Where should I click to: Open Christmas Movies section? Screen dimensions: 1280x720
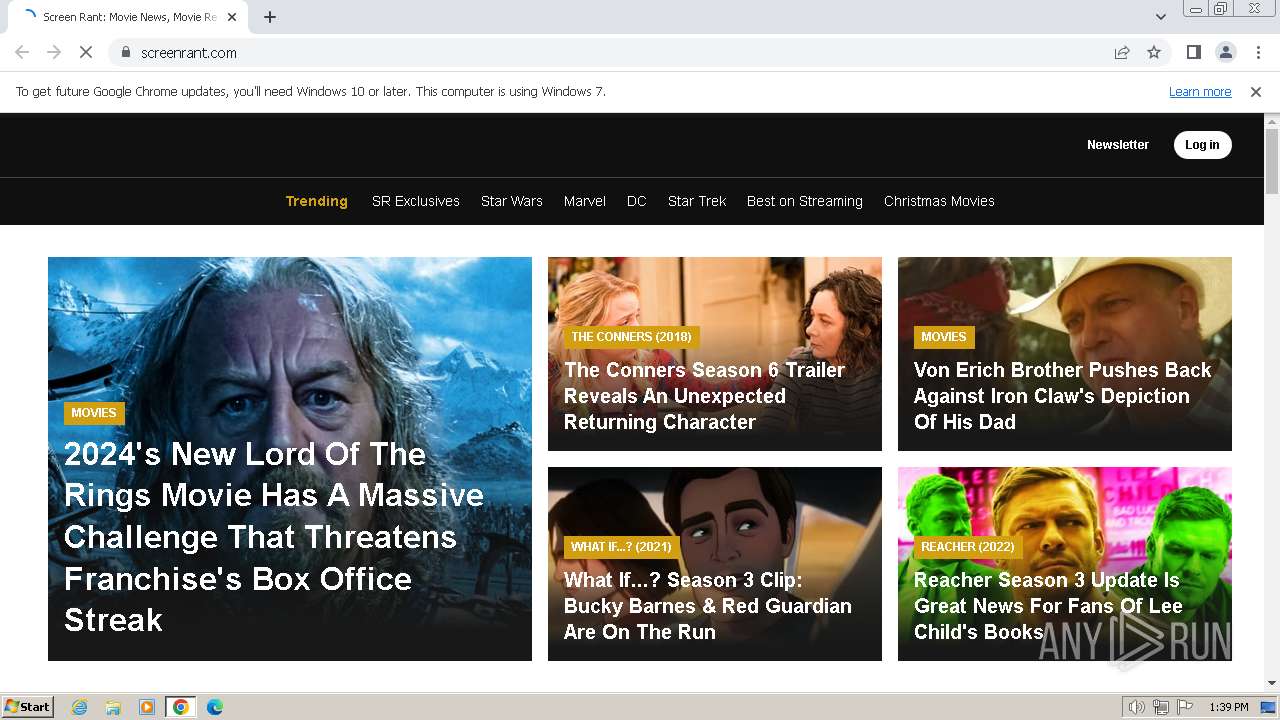click(x=939, y=201)
